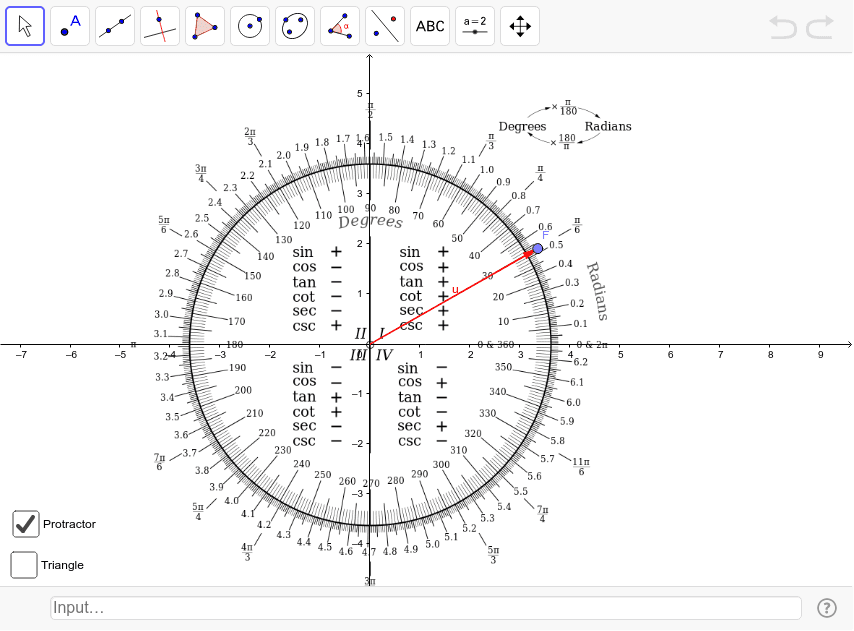Click the Undo arrow
854x631 pixels.
(783, 28)
